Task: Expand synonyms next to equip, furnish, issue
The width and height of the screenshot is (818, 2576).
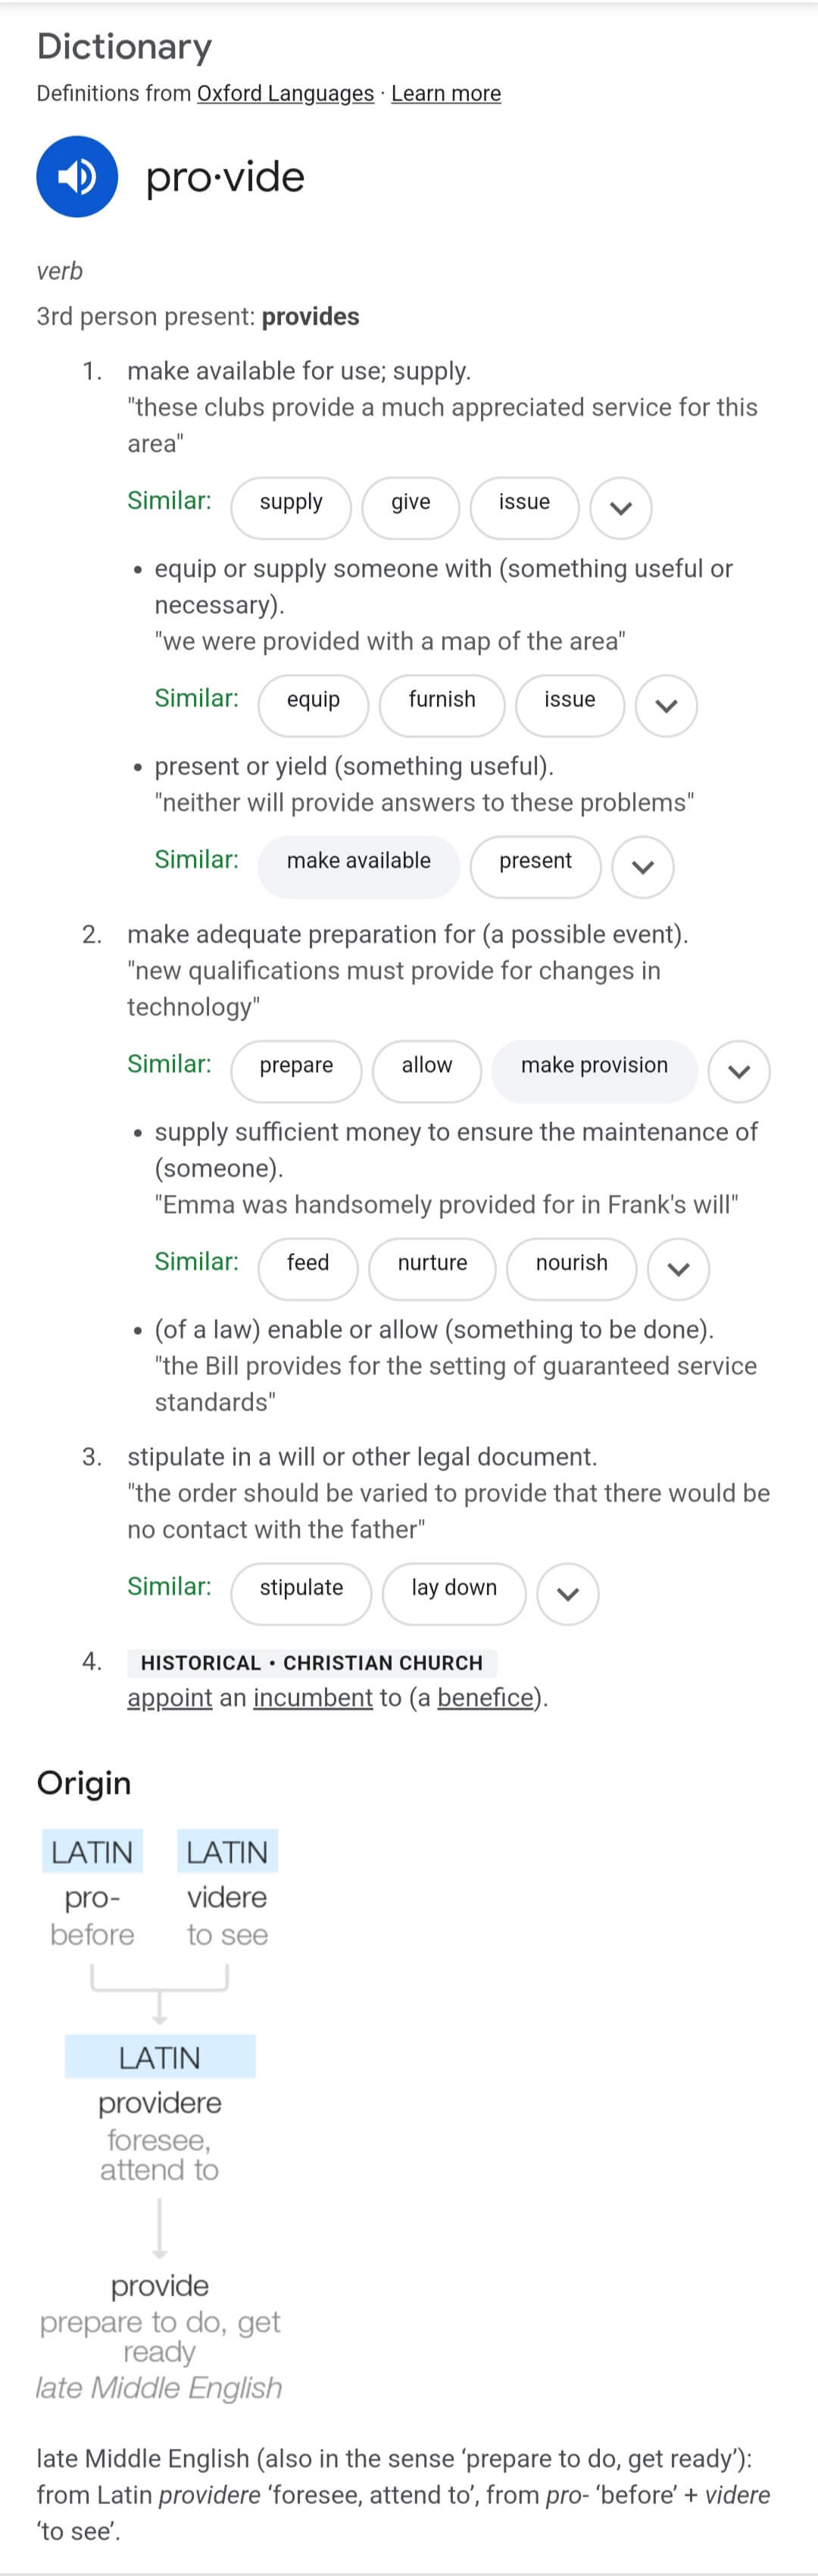Action: (x=666, y=706)
